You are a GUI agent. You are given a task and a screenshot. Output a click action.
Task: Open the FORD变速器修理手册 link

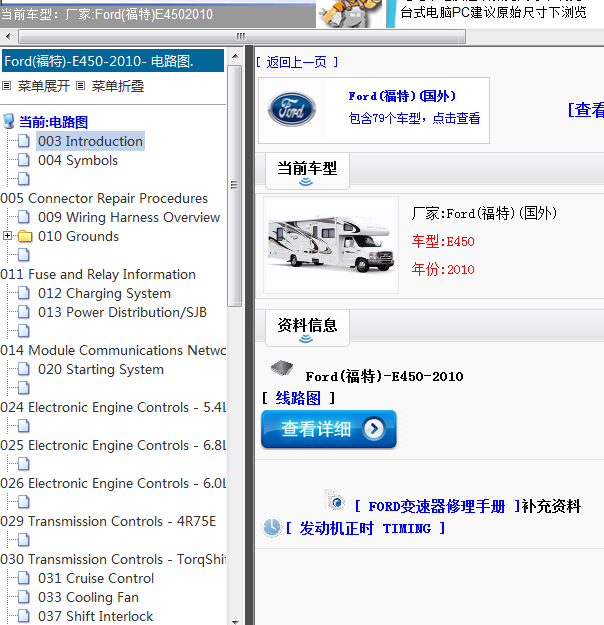437,506
